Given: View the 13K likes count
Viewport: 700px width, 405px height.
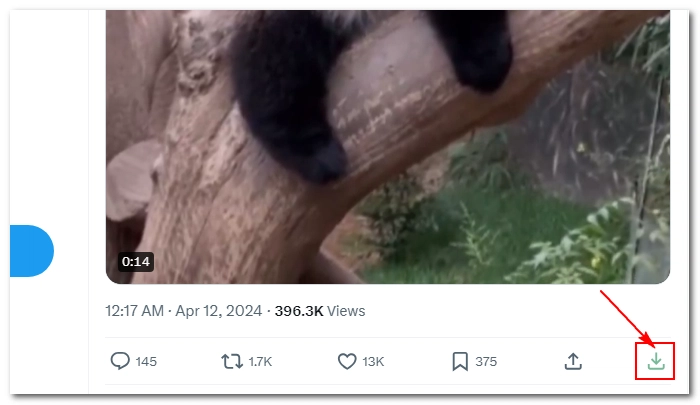Looking at the screenshot, I should pyautogui.click(x=373, y=361).
